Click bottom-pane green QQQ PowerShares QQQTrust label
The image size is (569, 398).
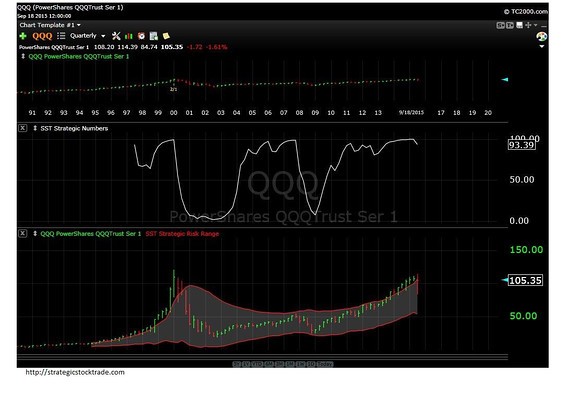click(91, 234)
